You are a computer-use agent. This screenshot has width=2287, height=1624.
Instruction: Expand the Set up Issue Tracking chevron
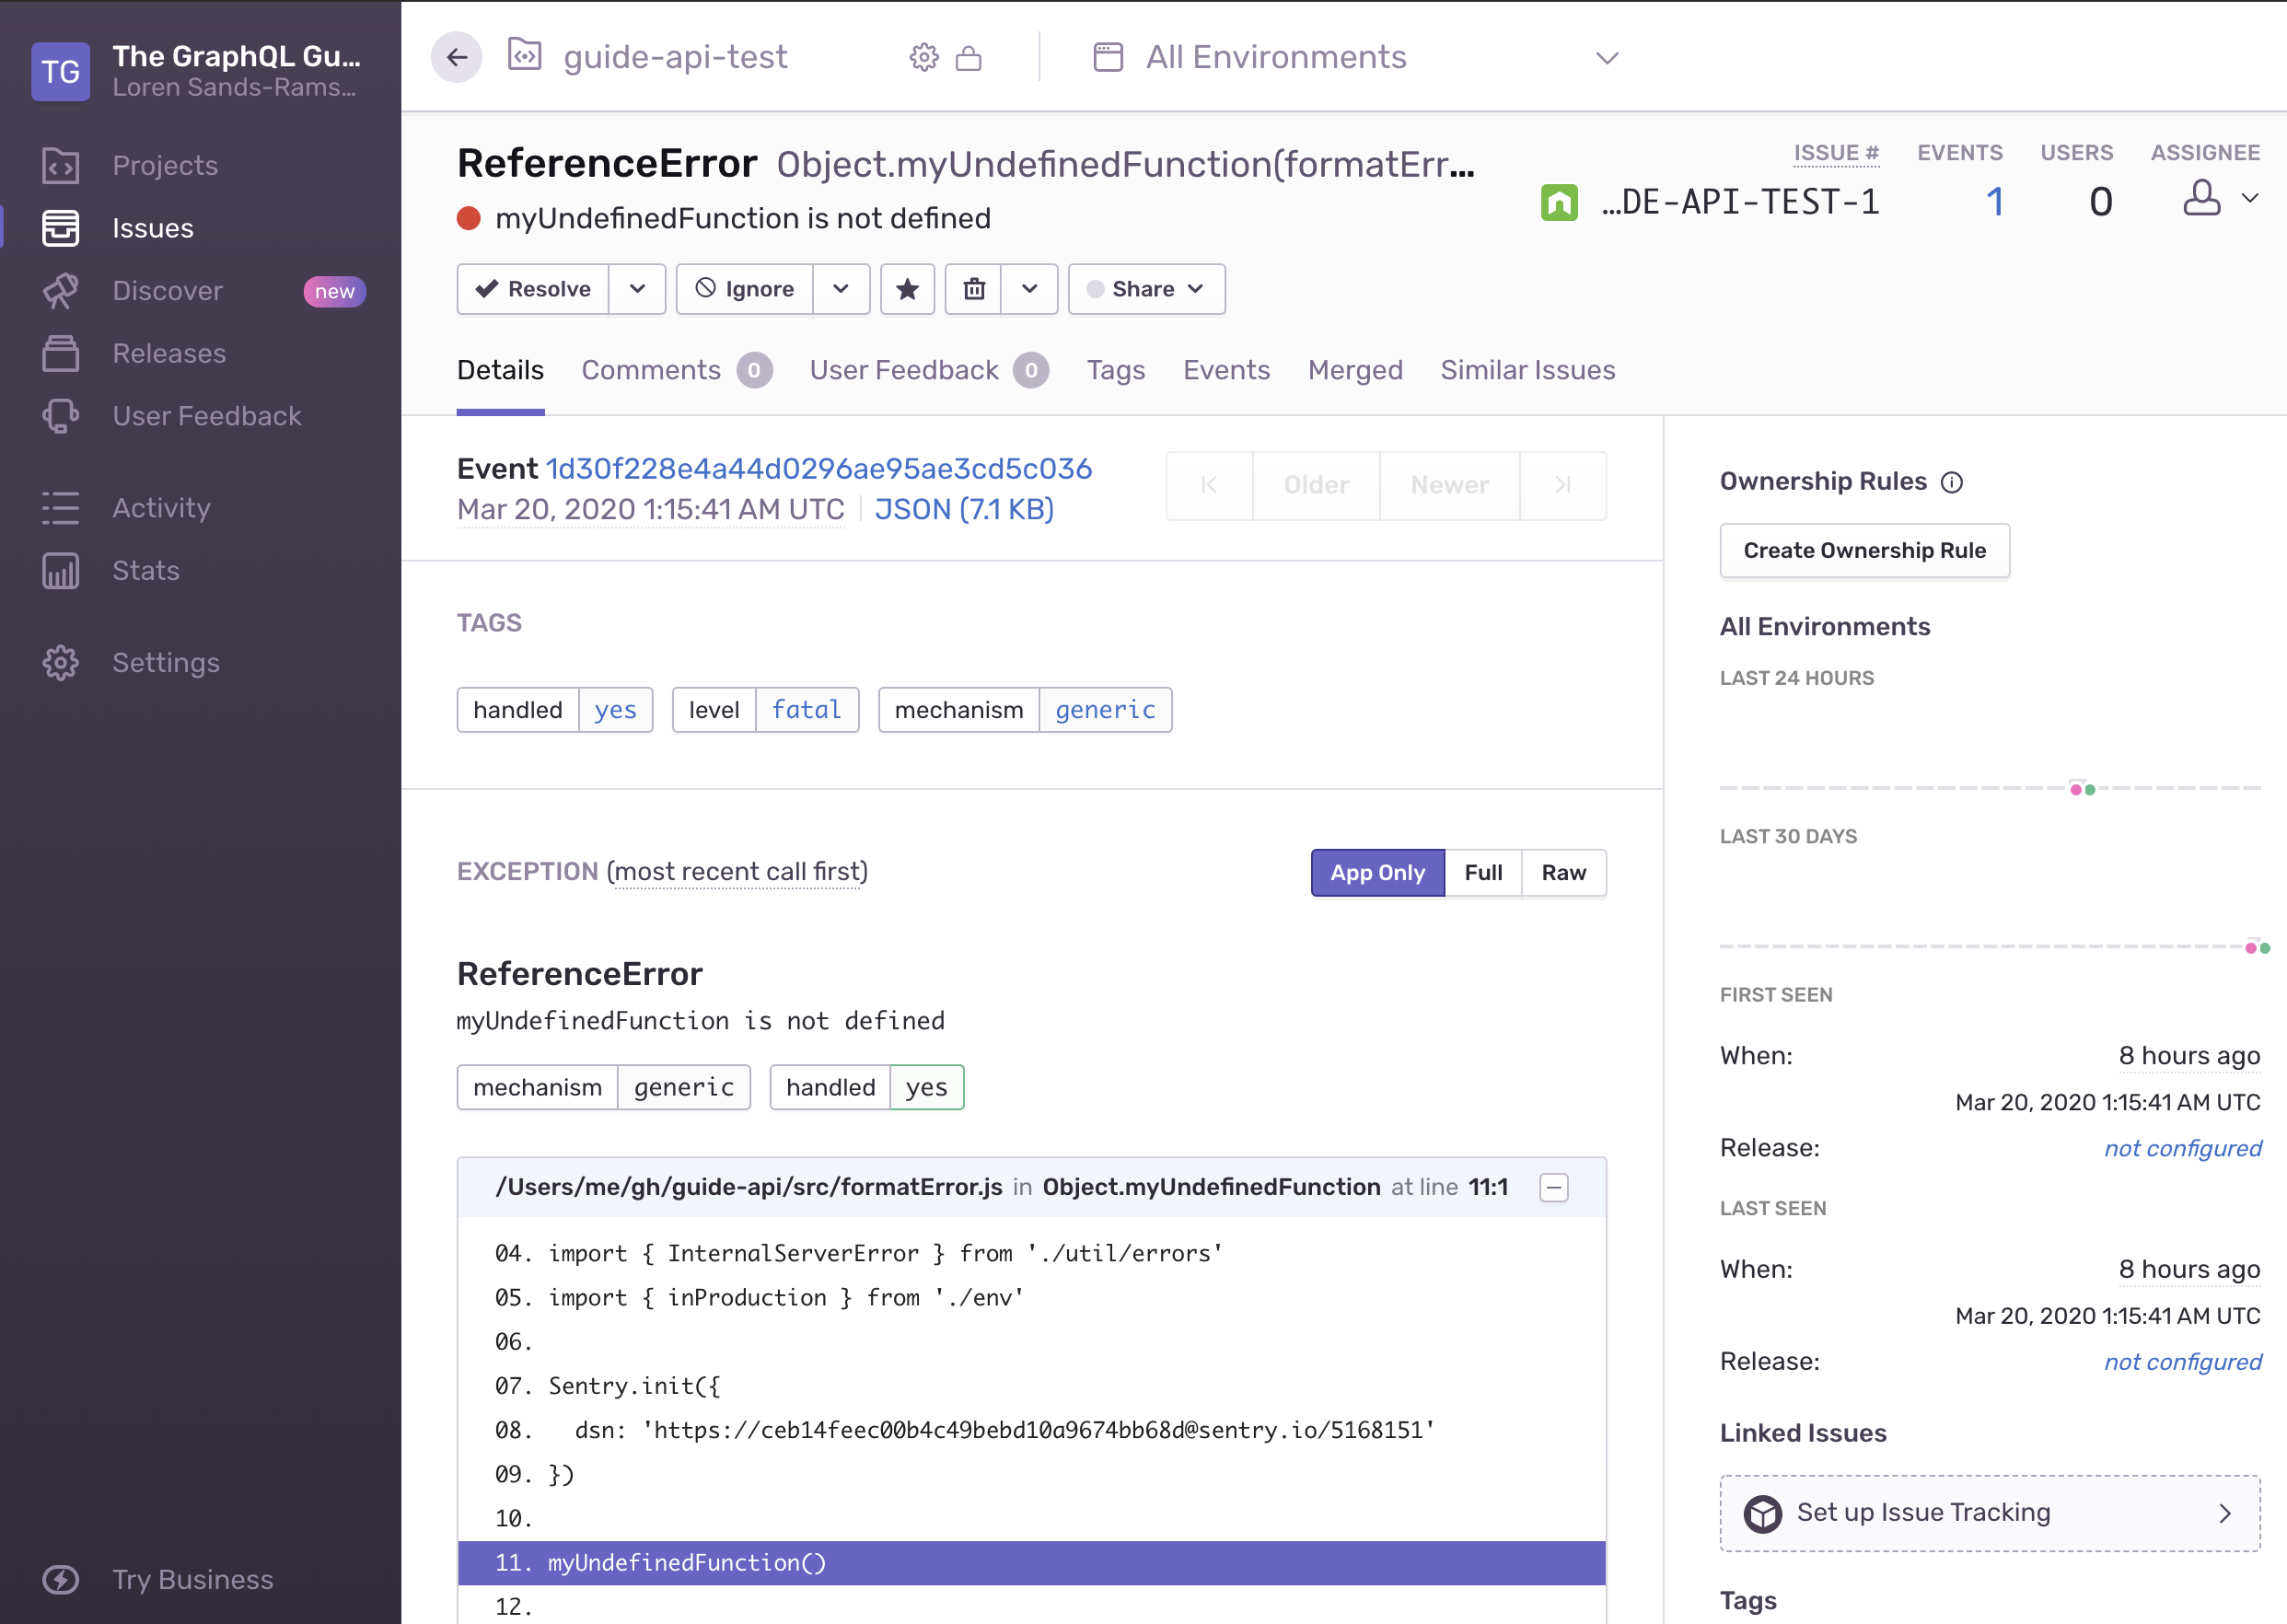(x=2225, y=1513)
